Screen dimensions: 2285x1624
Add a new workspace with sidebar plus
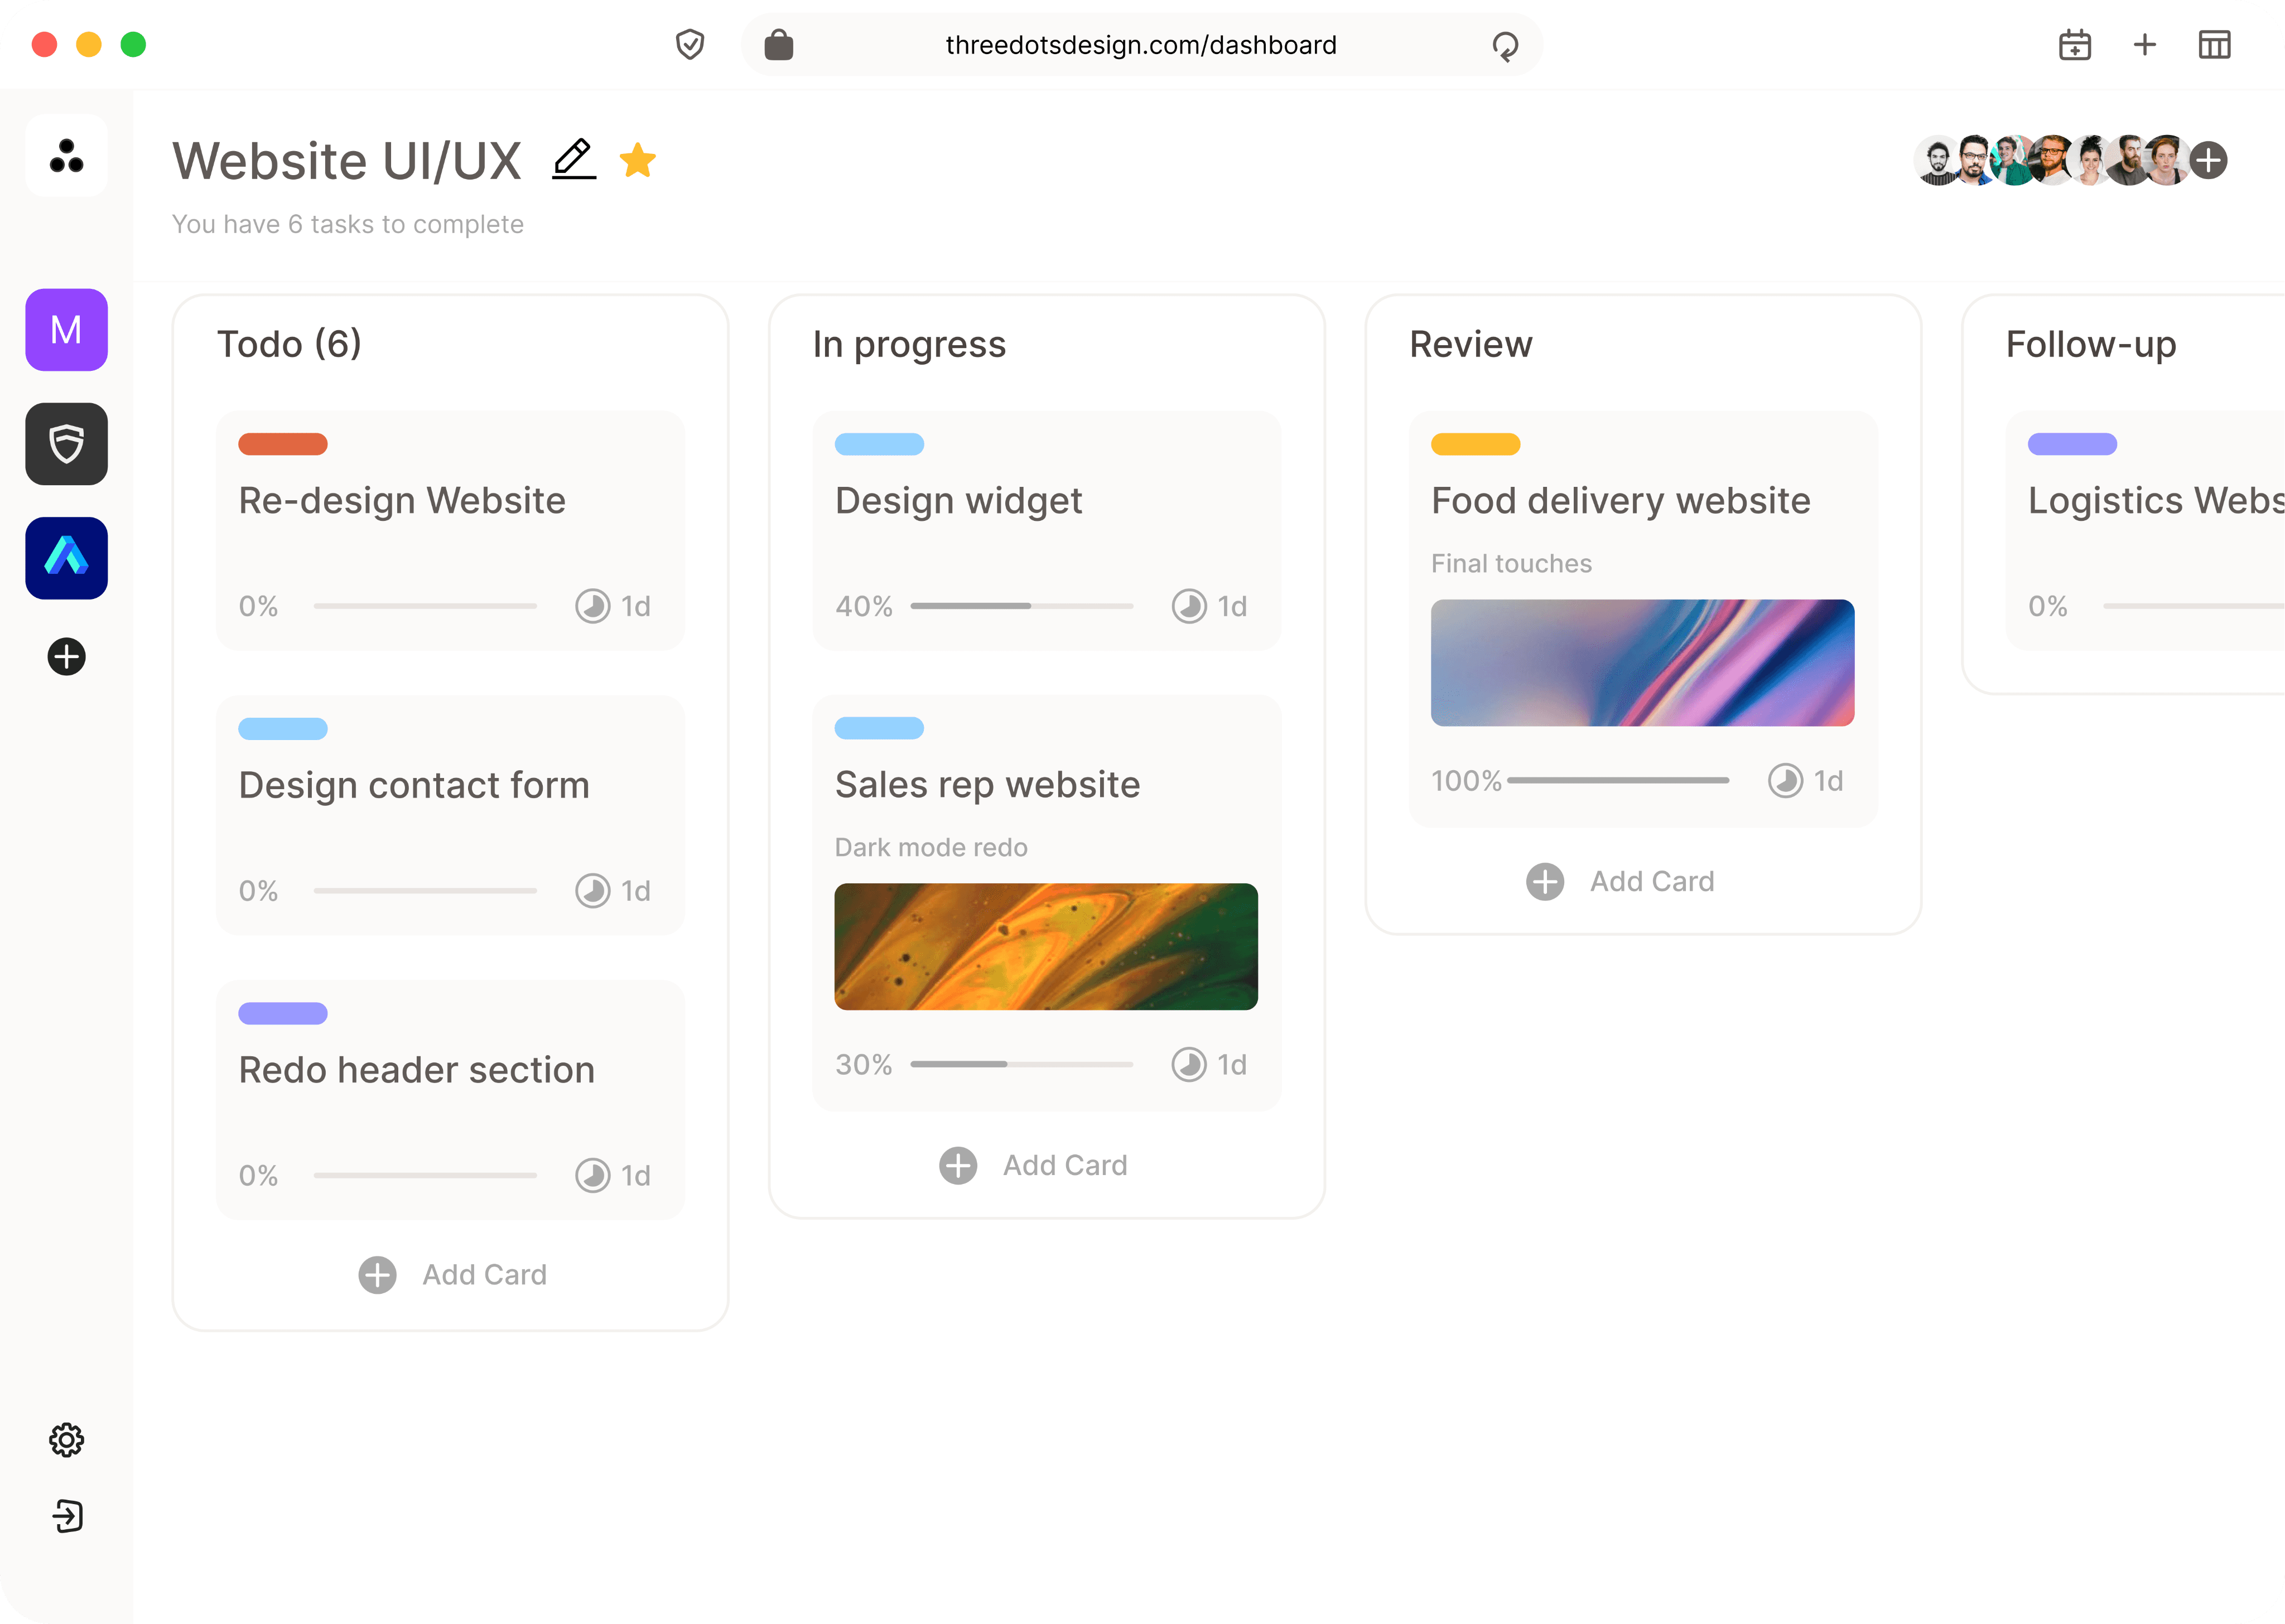click(x=66, y=657)
